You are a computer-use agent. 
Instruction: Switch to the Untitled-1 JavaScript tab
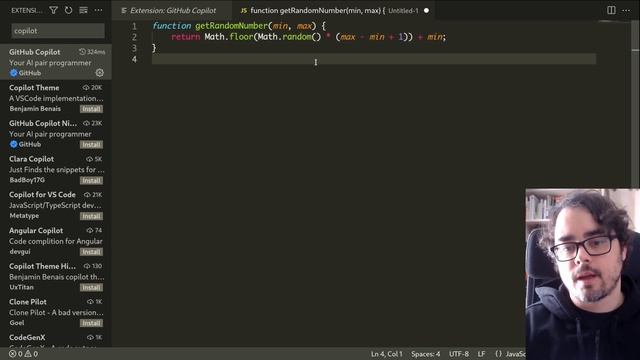[334, 11]
